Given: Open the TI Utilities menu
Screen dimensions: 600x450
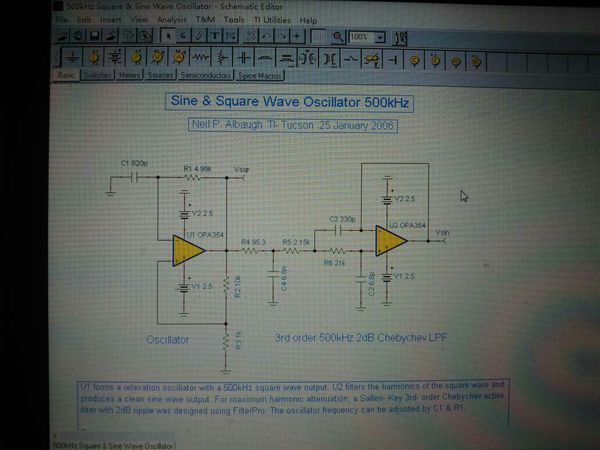Looking at the screenshot, I should tap(272, 20).
